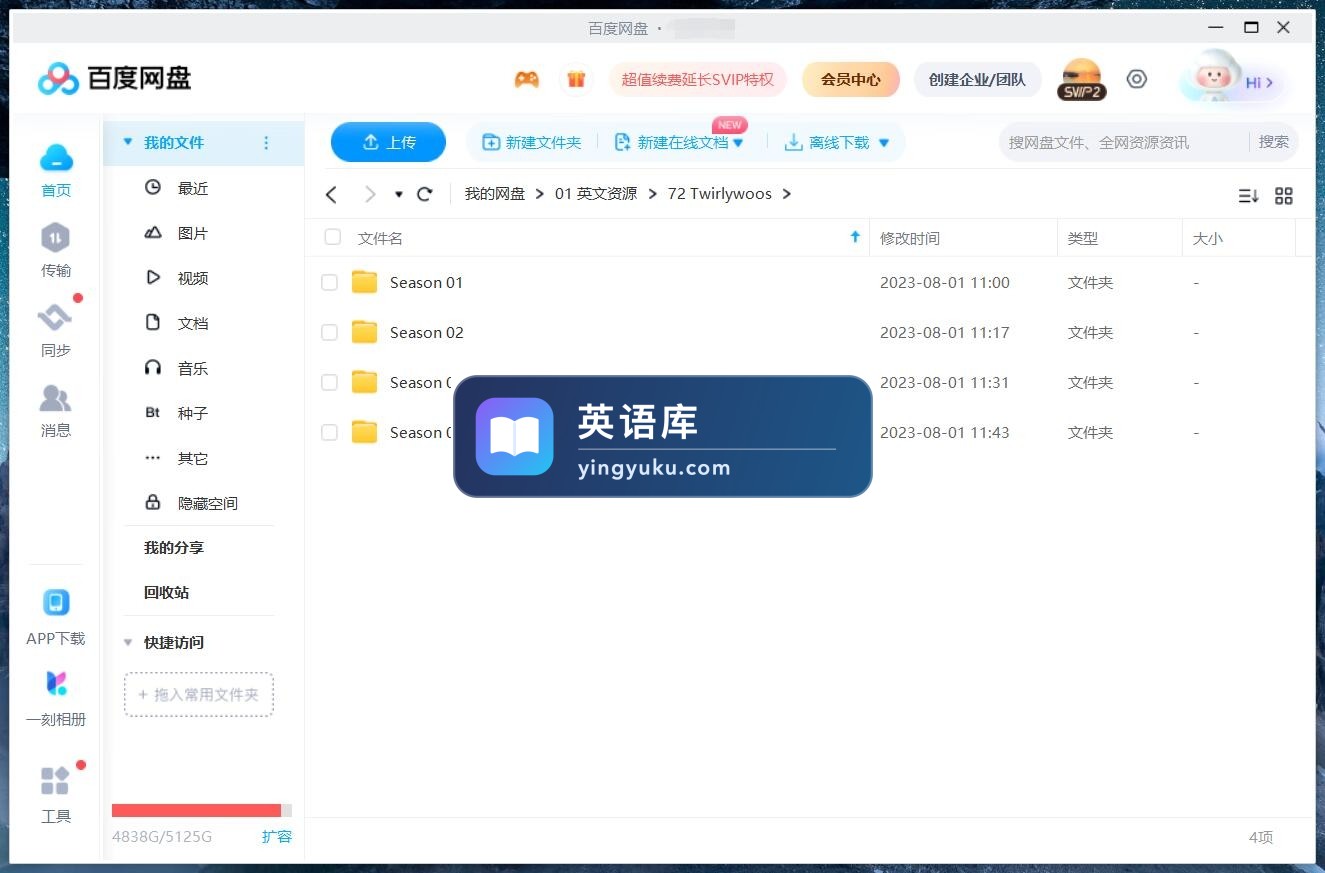This screenshot has height=873, width=1325.
Task: Click the Baidu Netdisk logo
Action: click(114, 78)
